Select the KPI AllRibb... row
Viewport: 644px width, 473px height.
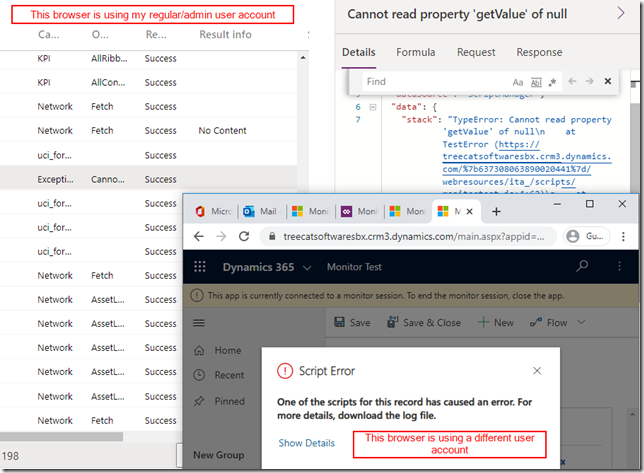click(x=148, y=58)
